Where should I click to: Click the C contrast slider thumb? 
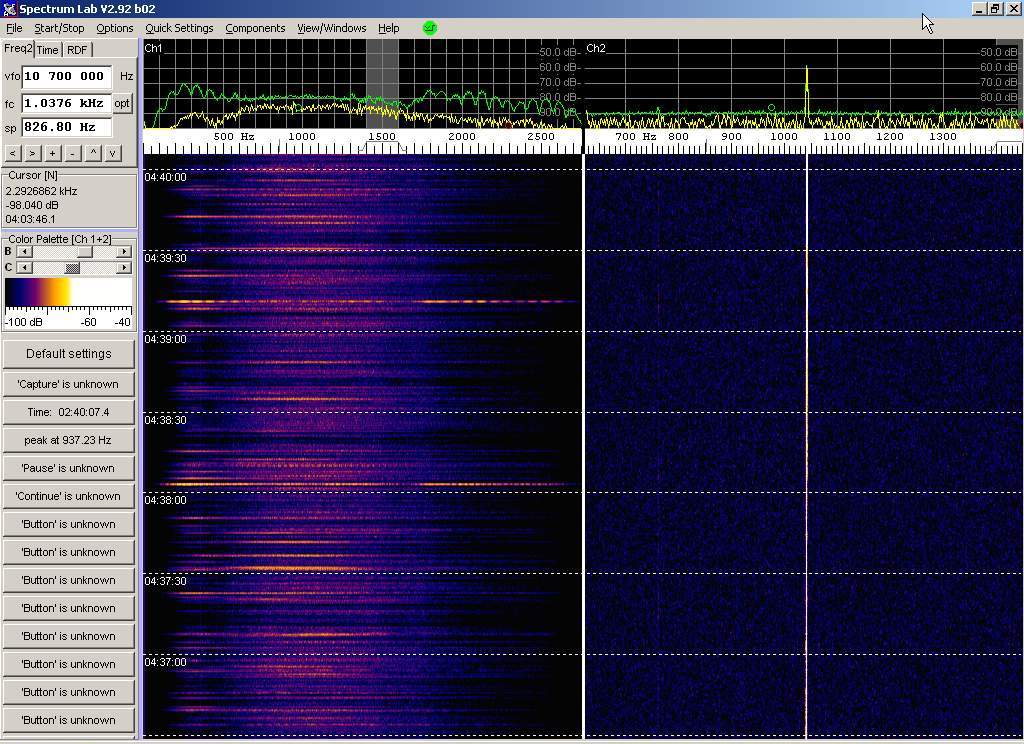(x=72, y=268)
